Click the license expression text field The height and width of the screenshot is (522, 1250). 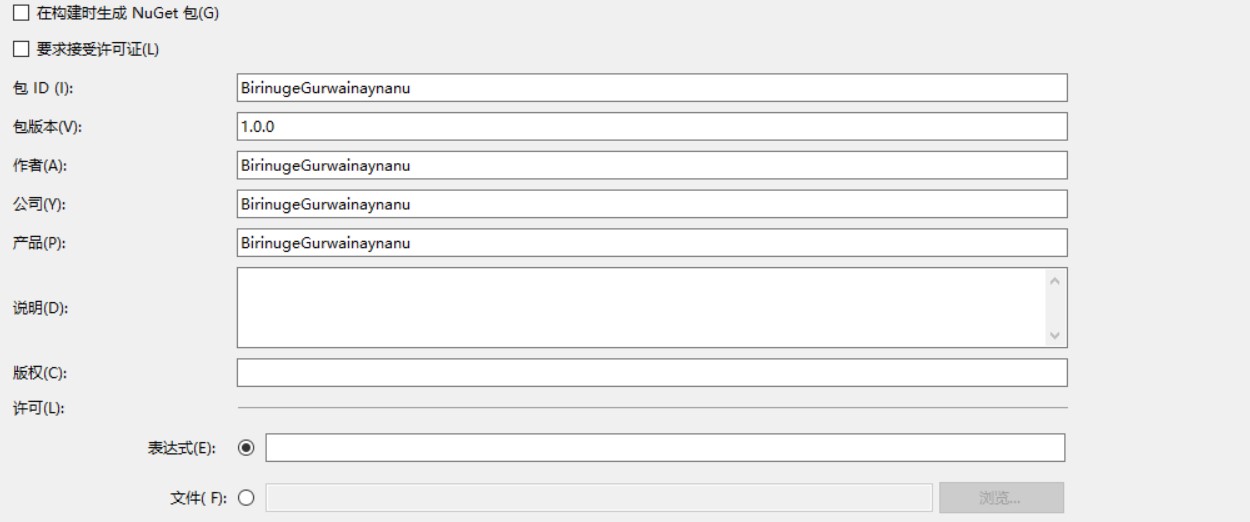pos(665,448)
